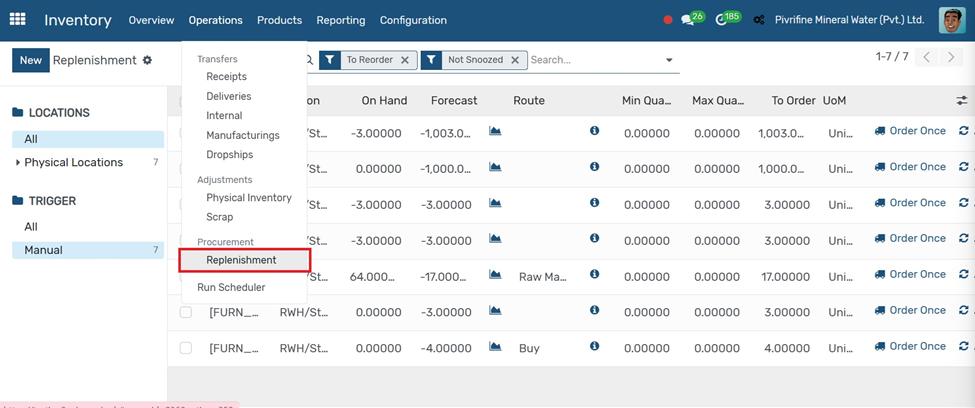Open the apps grid home menu
The width and height of the screenshot is (975, 408).
[x=17, y=19]
